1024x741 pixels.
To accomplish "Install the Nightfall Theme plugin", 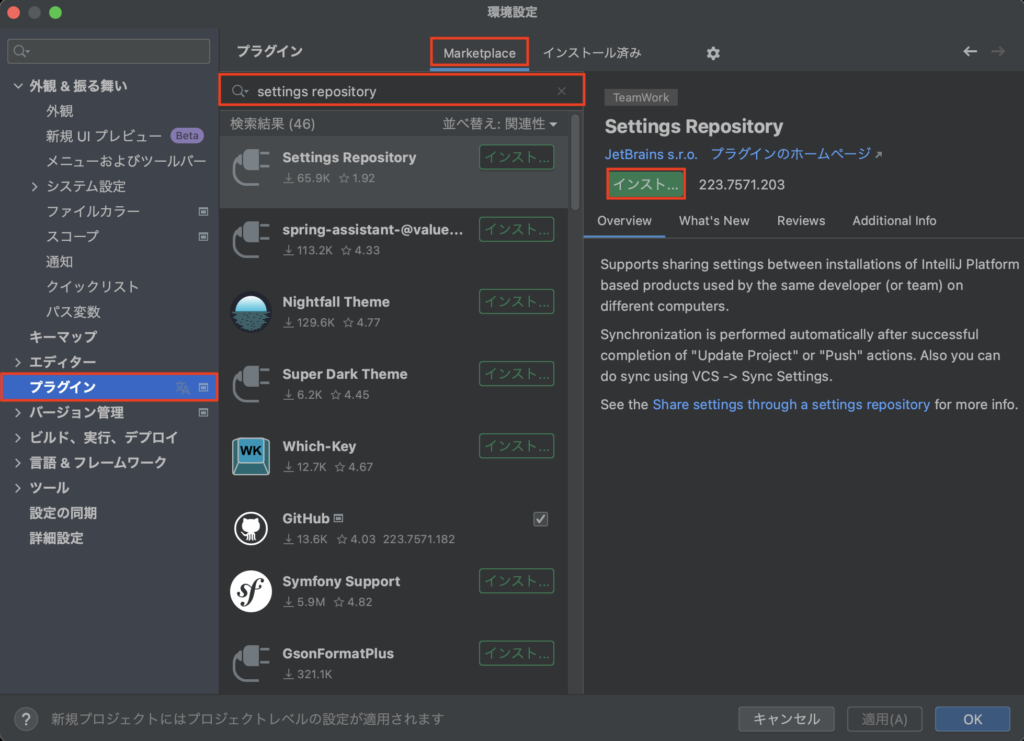I will [x=517, y=302].
